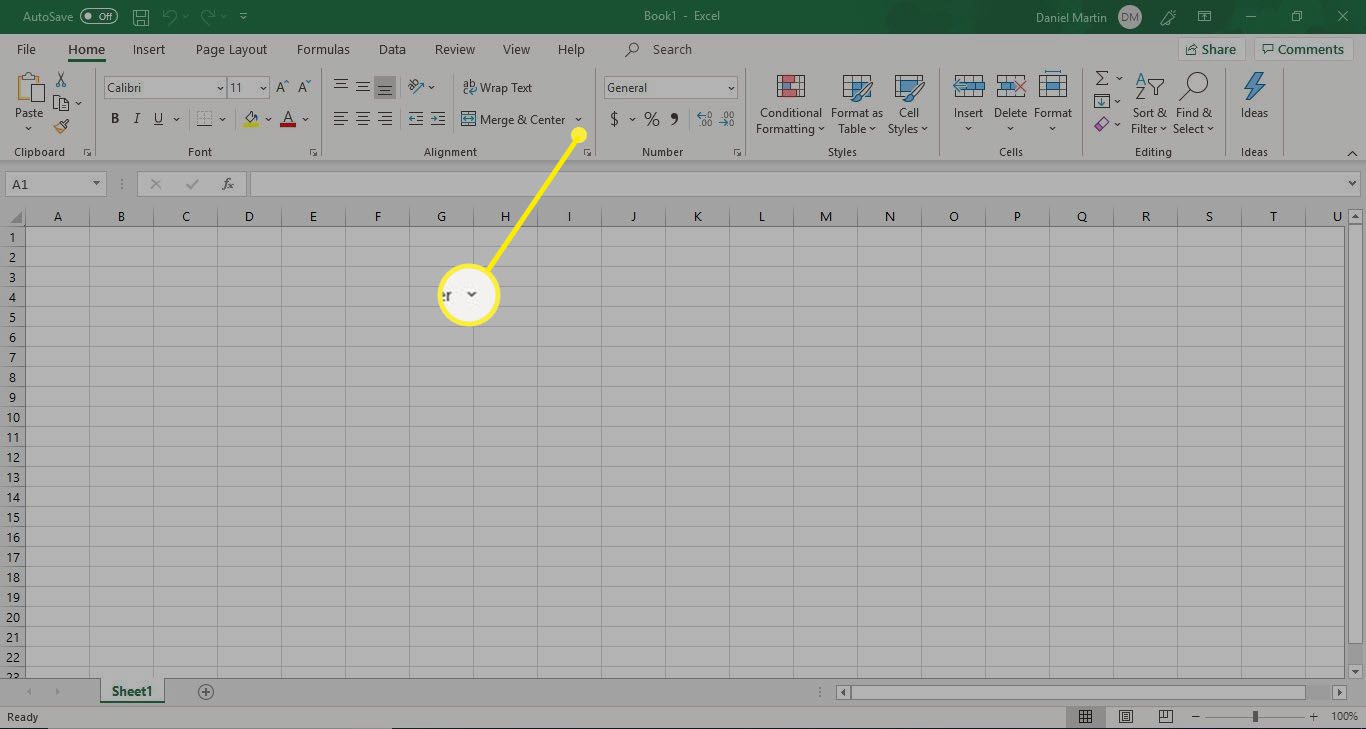
Task: Select Middle Align icon
Action: [363, 87]
